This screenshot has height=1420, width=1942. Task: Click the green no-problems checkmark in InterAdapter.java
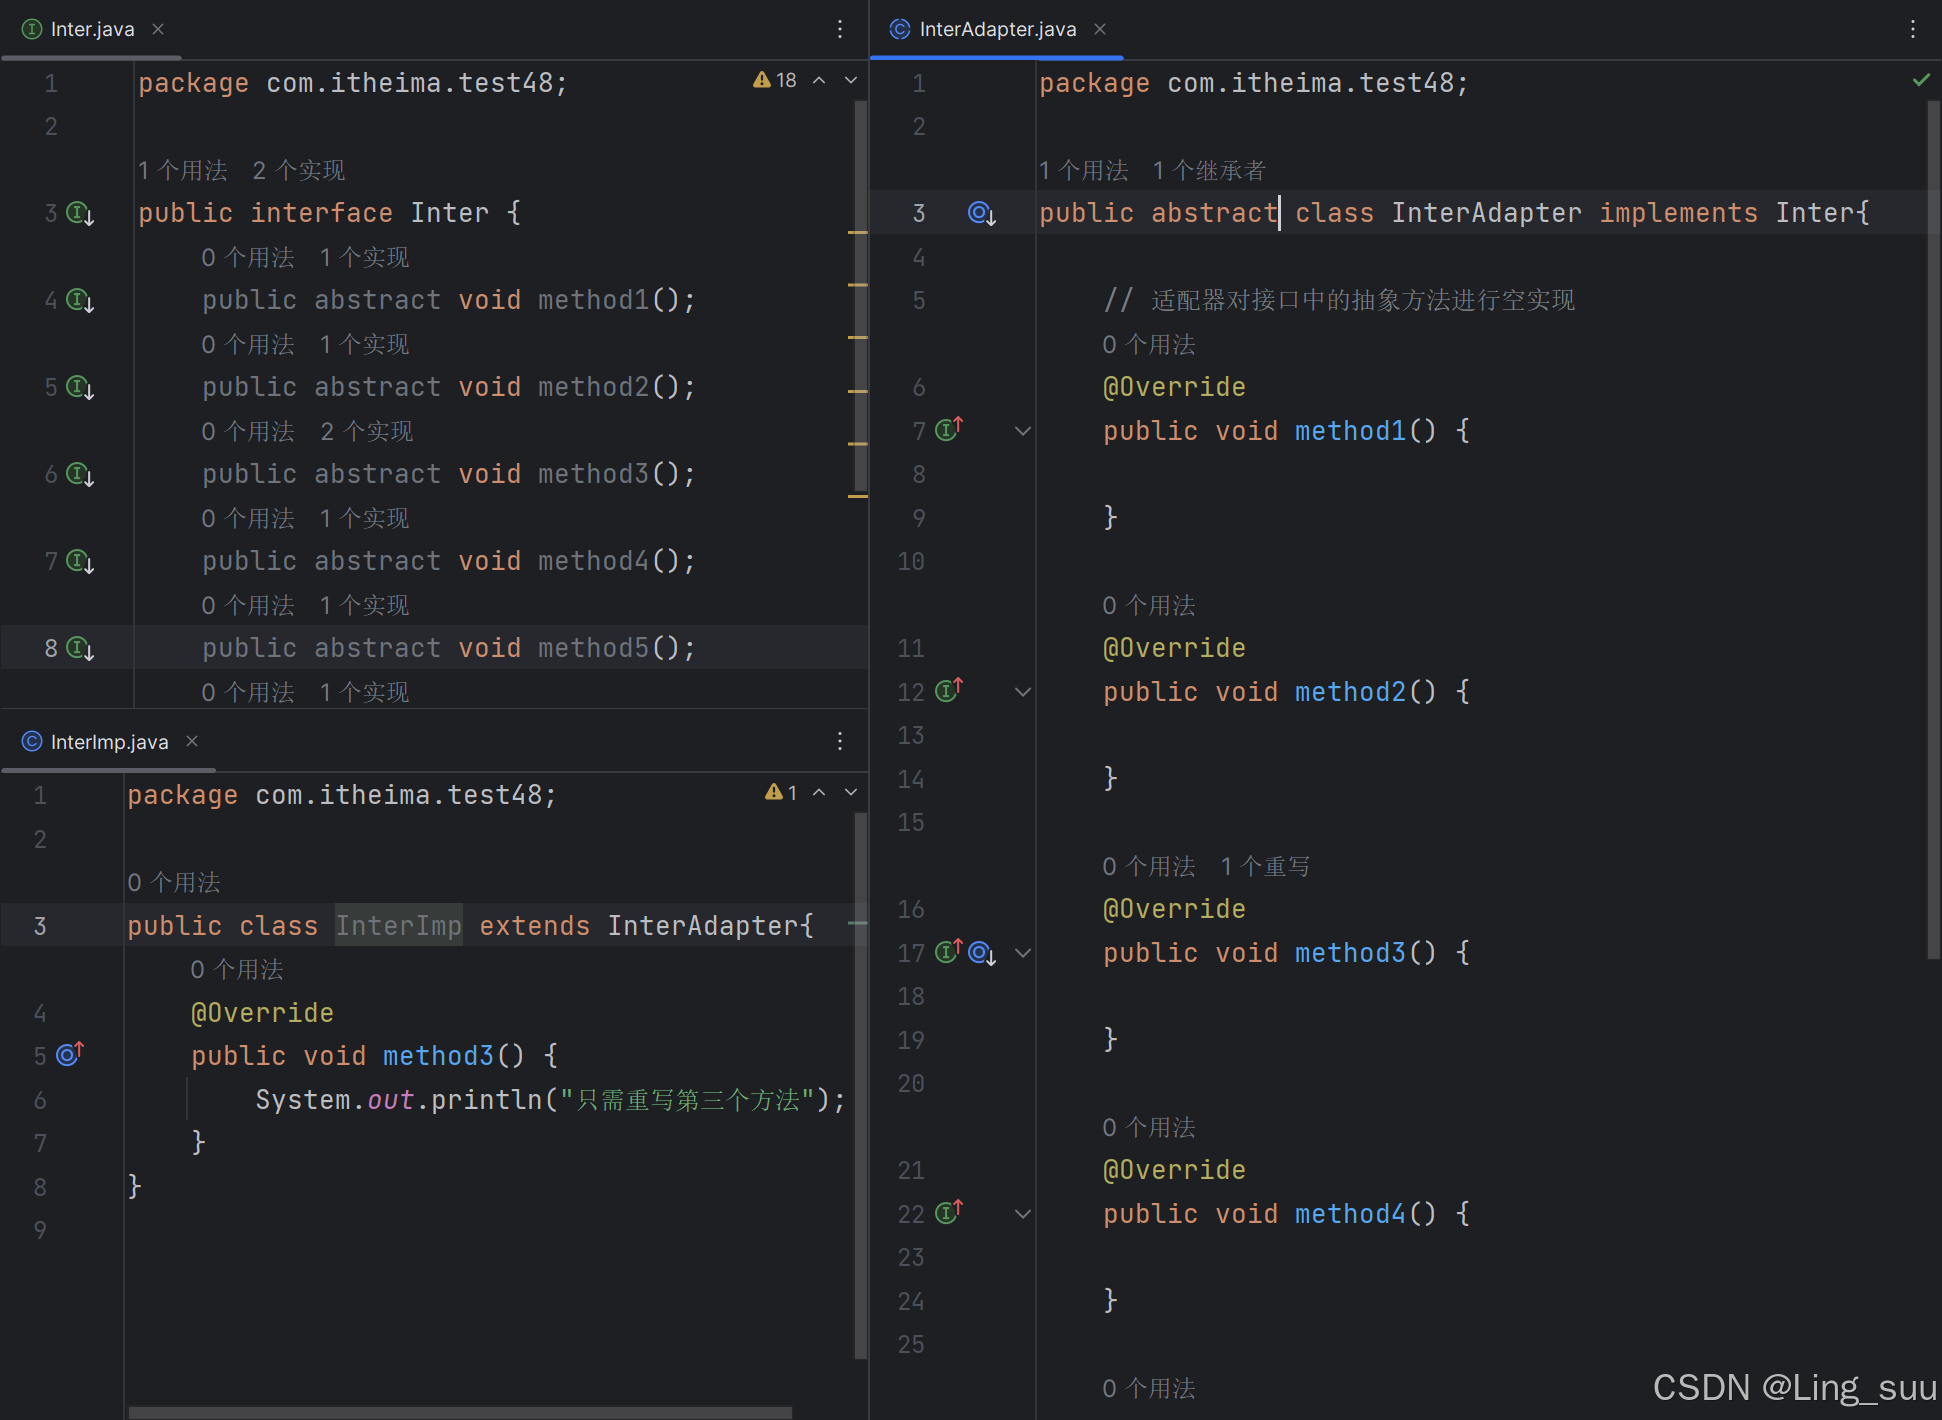click(1921, 80)
